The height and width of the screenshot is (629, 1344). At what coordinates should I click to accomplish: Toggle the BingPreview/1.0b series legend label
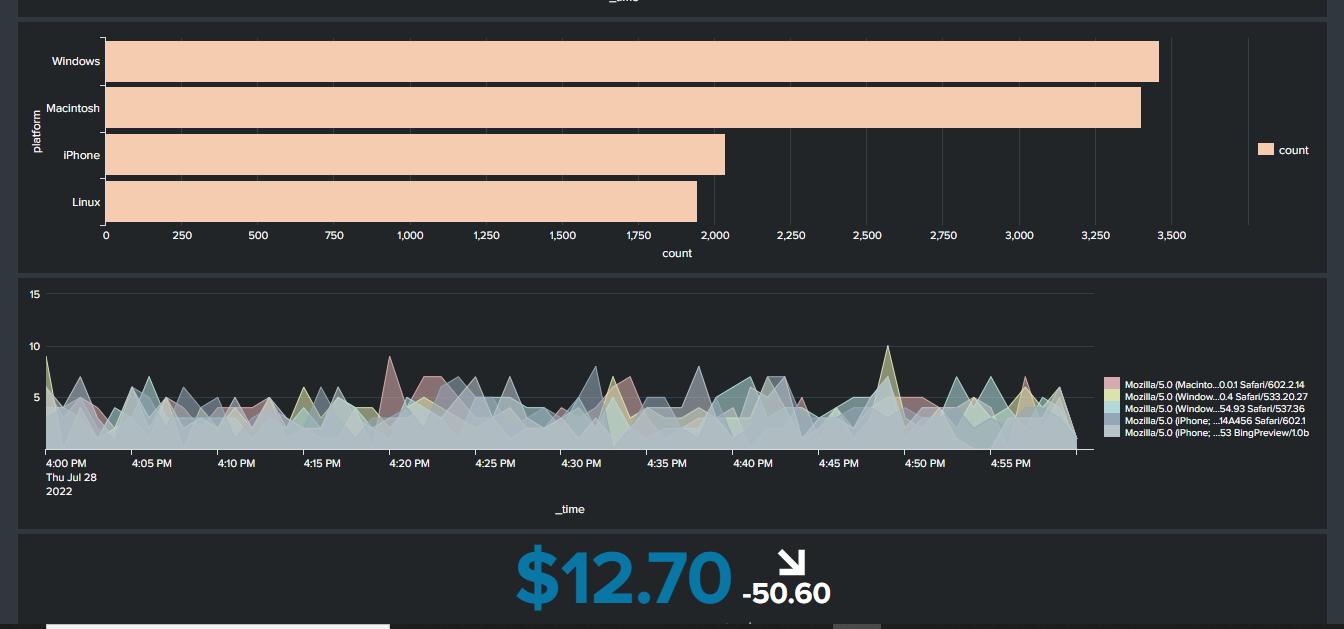1216,433
